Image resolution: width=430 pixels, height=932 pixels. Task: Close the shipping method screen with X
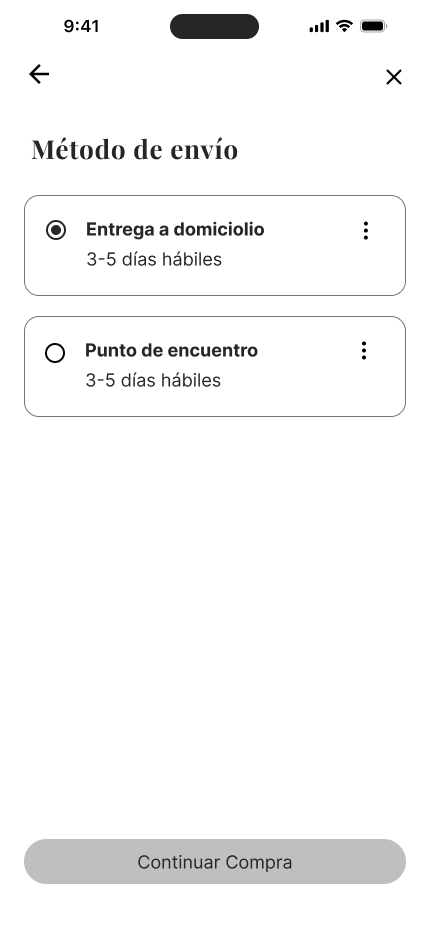394,77
